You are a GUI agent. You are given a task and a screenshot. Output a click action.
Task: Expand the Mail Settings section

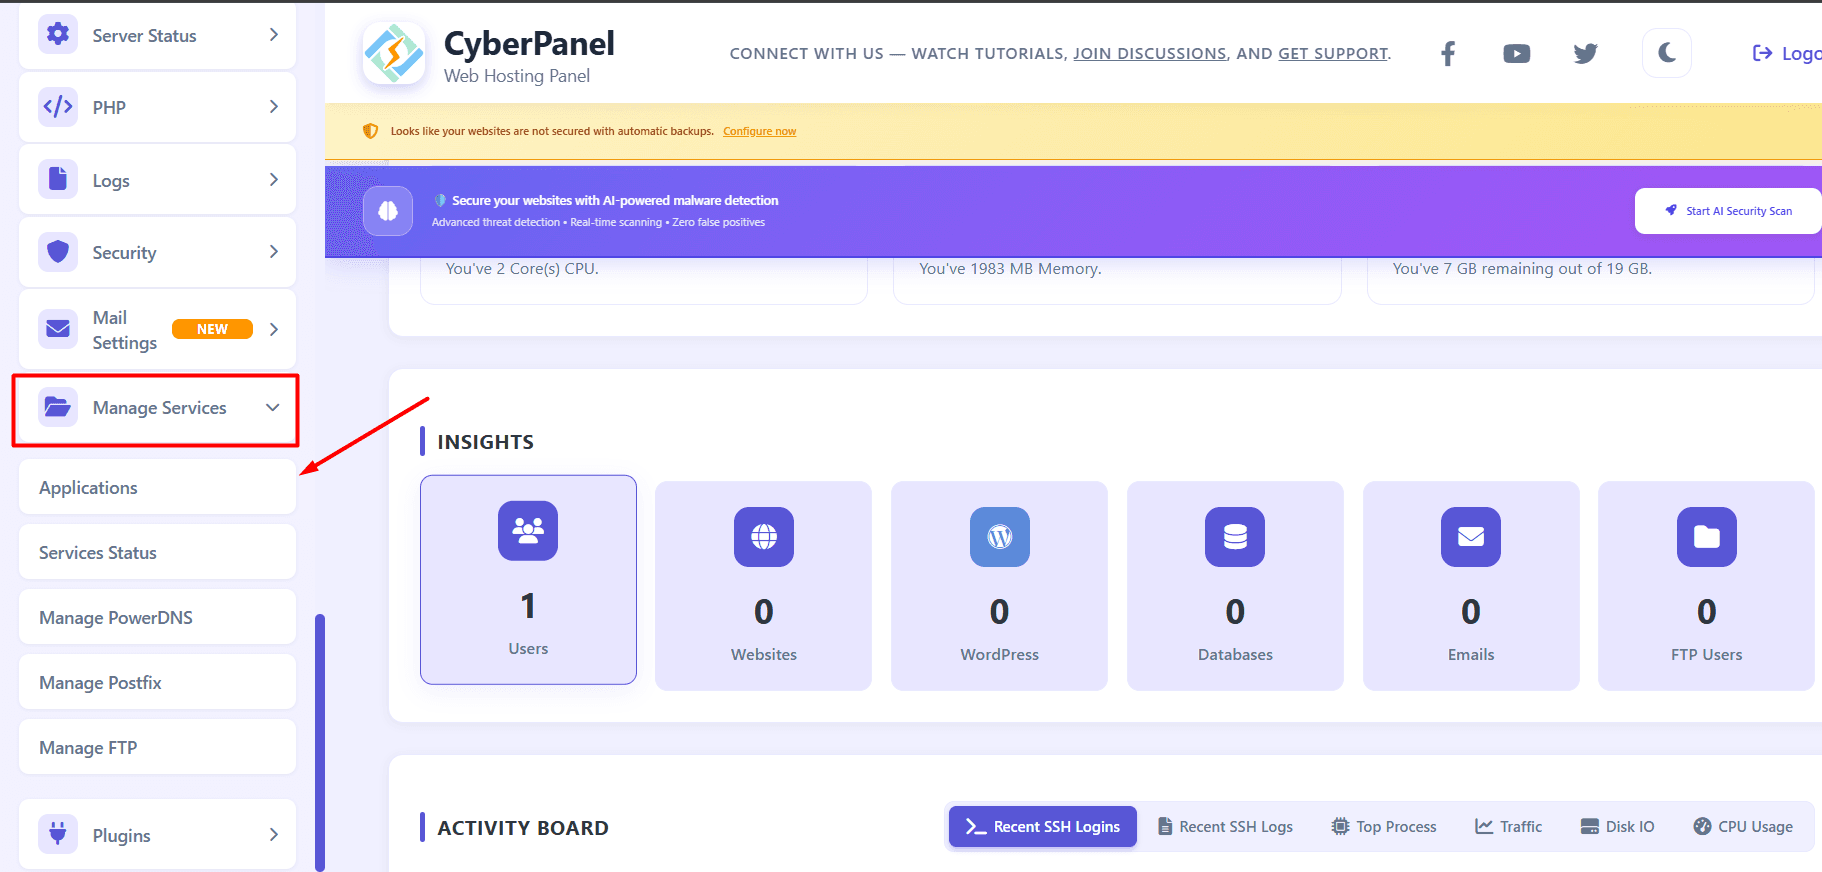click(x=157, y=330)
